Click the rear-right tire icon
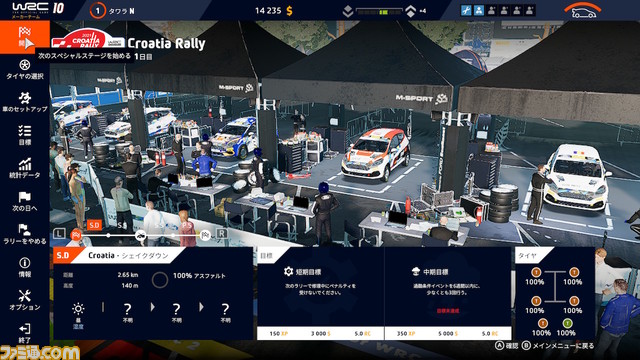This screenshot has height=360, width=640. click(574, 301)
